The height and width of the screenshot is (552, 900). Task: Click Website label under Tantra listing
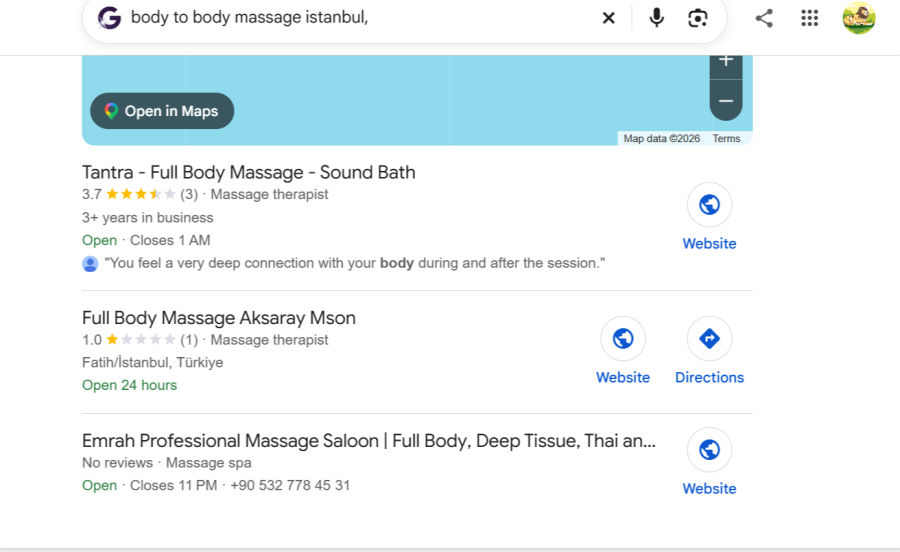[x=709, y=243]
